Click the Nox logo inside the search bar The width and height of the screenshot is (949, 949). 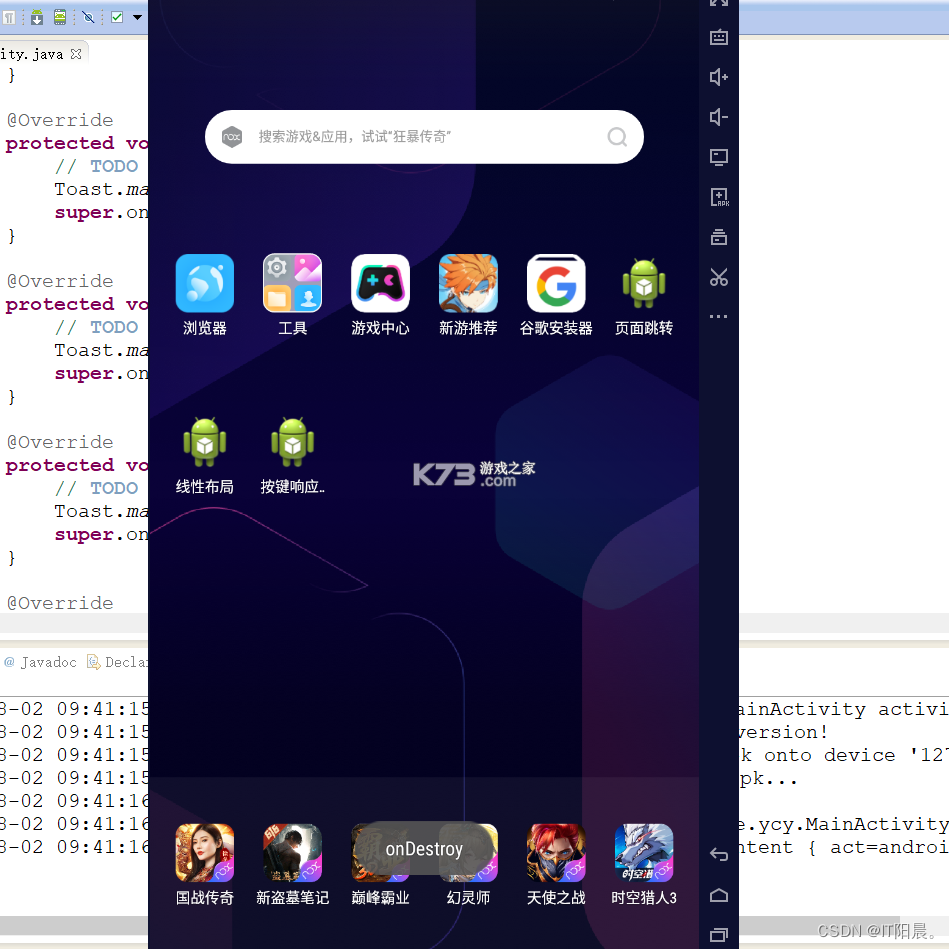tap(232, 137)
